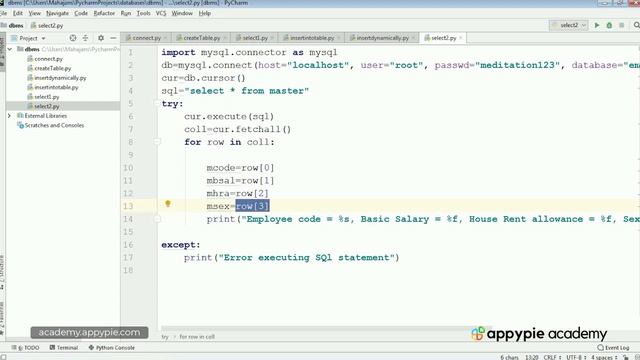The image size is (640, 360).
Task: Click select2.py breadcrumb in navigation bar
Action: (x=47, y=25)
